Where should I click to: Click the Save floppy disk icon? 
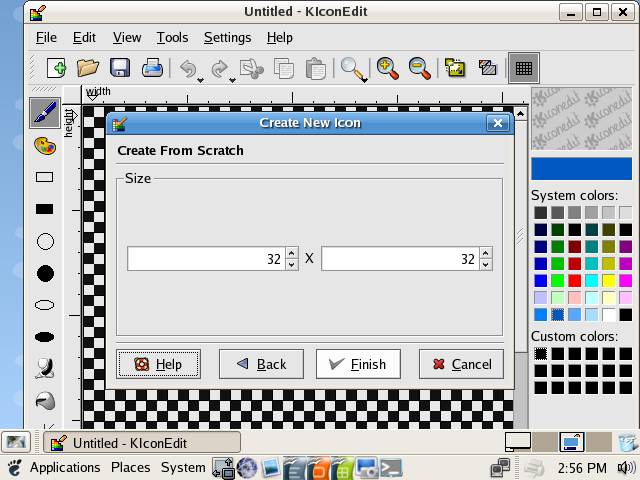click(120, 68)
